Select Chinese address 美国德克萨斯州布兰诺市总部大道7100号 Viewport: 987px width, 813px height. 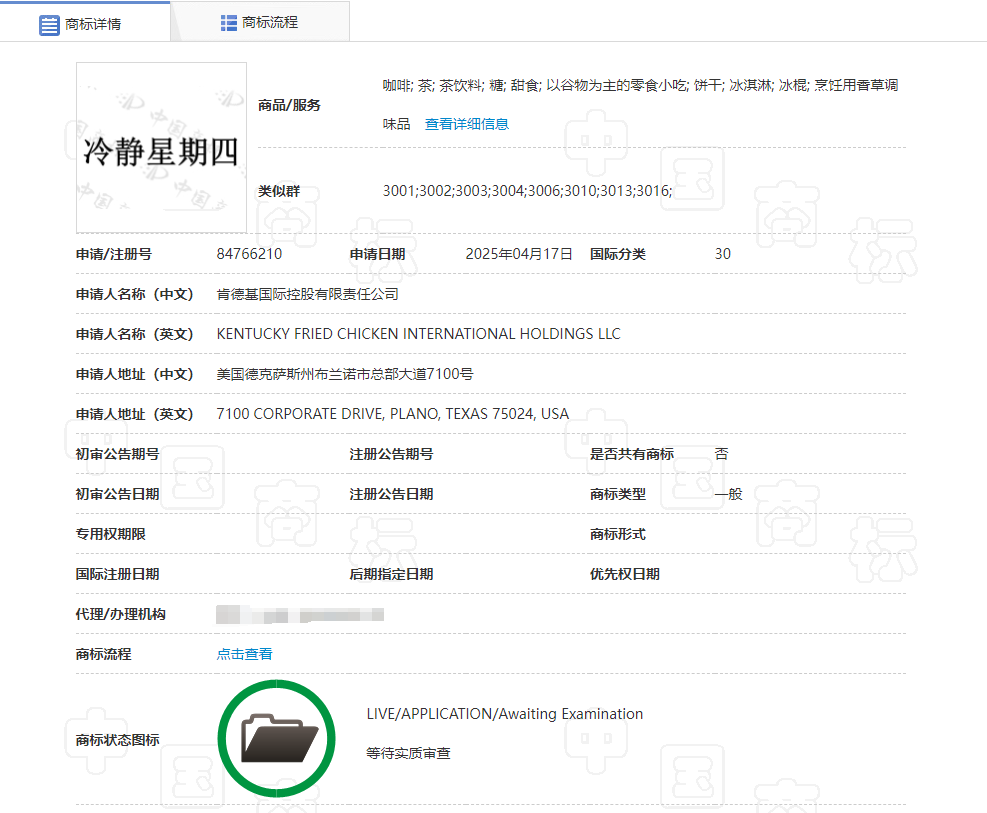[345, 374]
